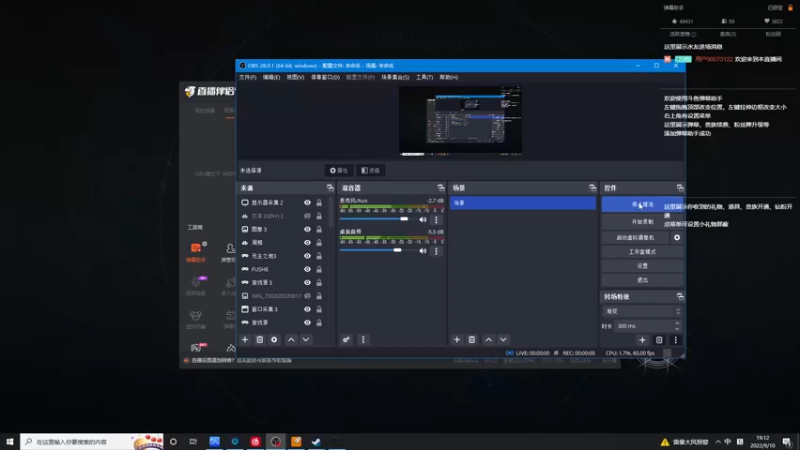Image resolution: width=800 pixels, height=450 pixels.
Task: Mute the 桌面音频 speaker icon
Action: pyautogui.click(x=423, y=251)
